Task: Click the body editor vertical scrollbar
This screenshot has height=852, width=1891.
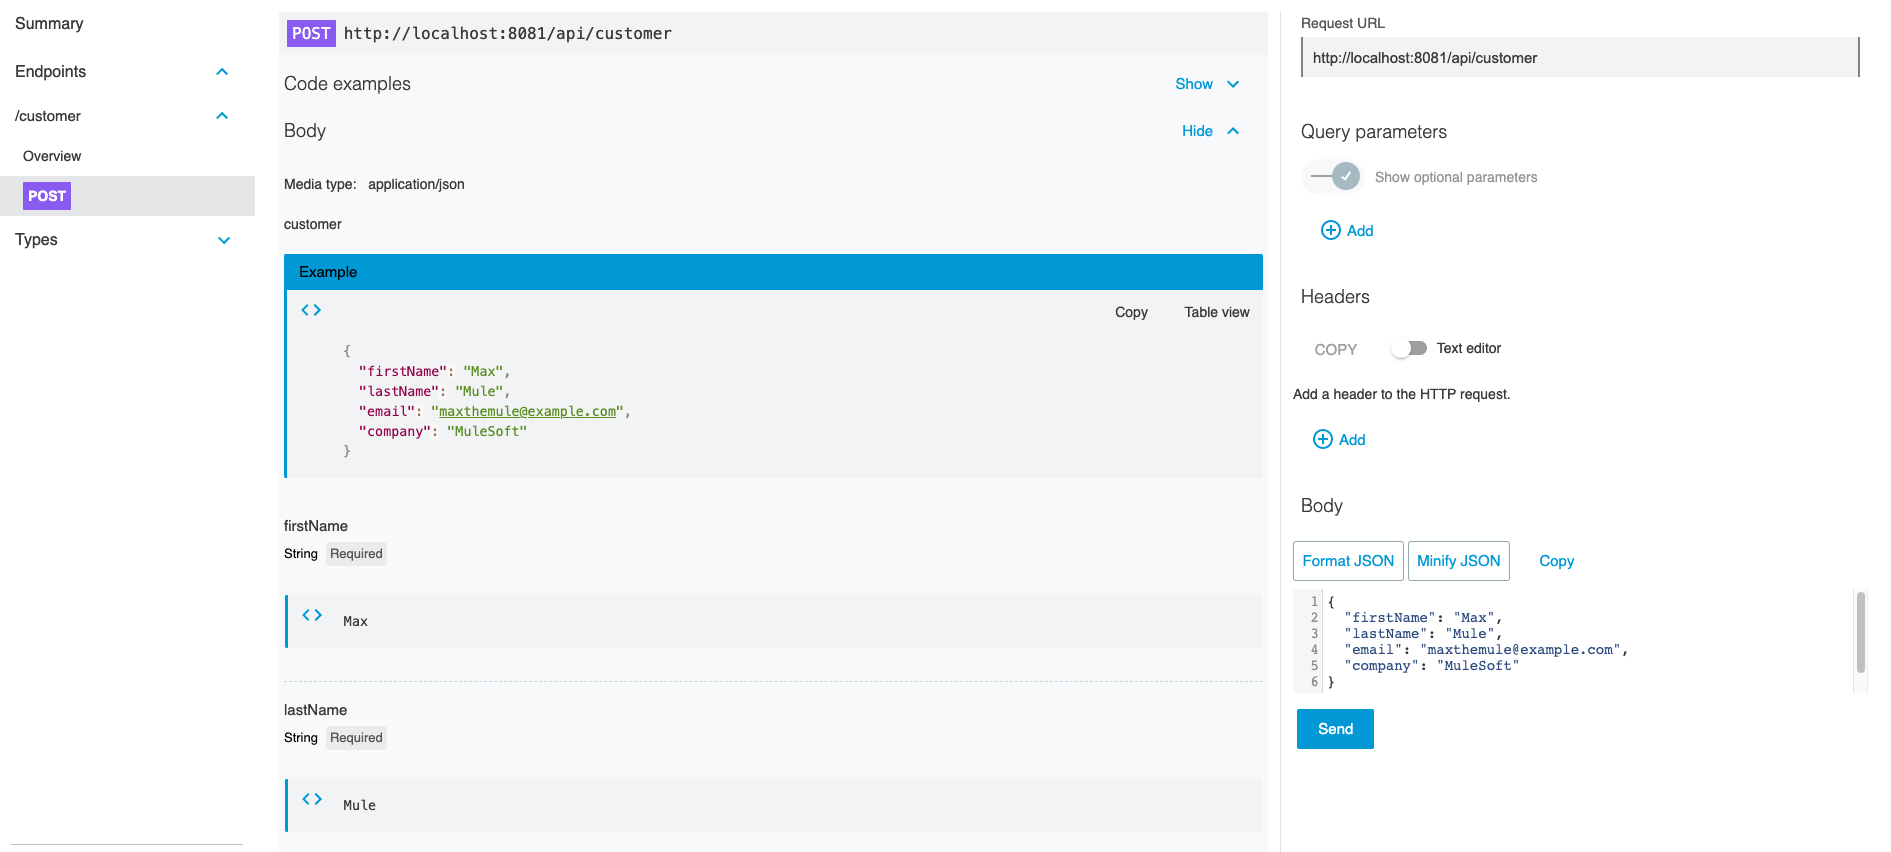Action: point(1860,632)
